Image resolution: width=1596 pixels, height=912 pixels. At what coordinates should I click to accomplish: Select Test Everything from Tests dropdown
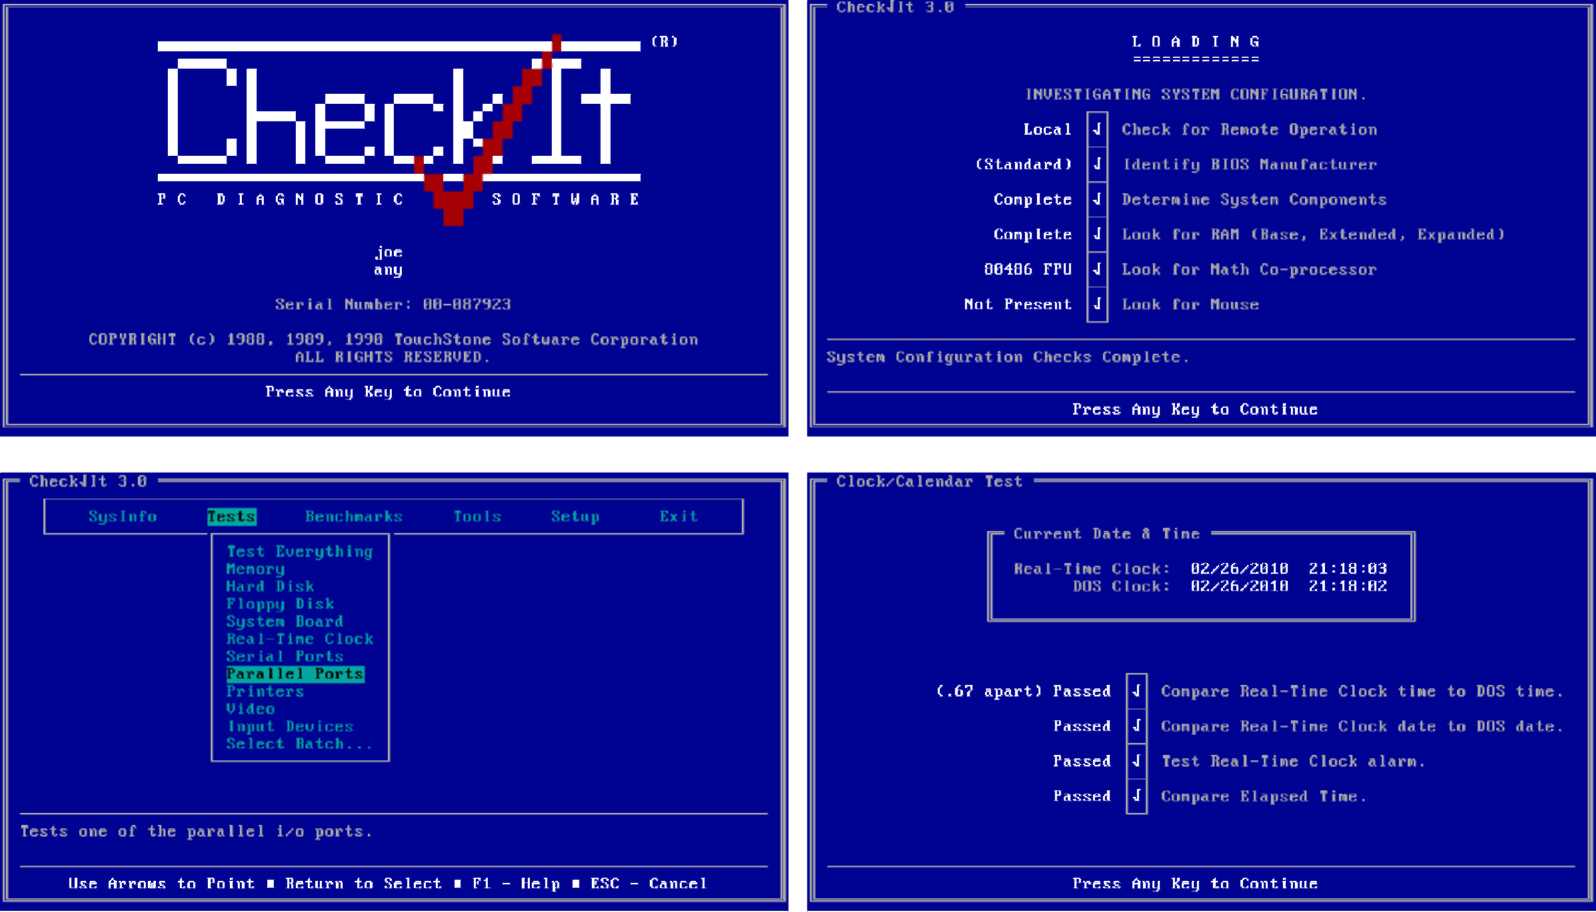point(299,551)
